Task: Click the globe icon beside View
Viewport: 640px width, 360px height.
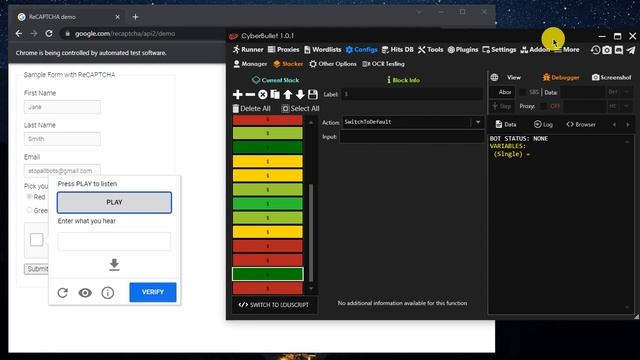Action: [494, 77]
